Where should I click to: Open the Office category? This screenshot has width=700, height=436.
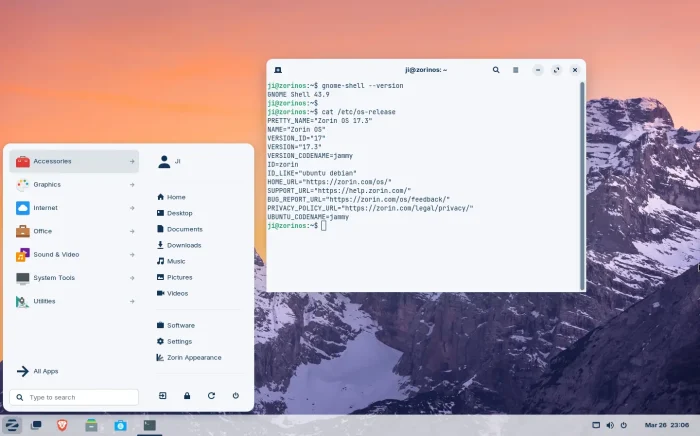point(74,231)
